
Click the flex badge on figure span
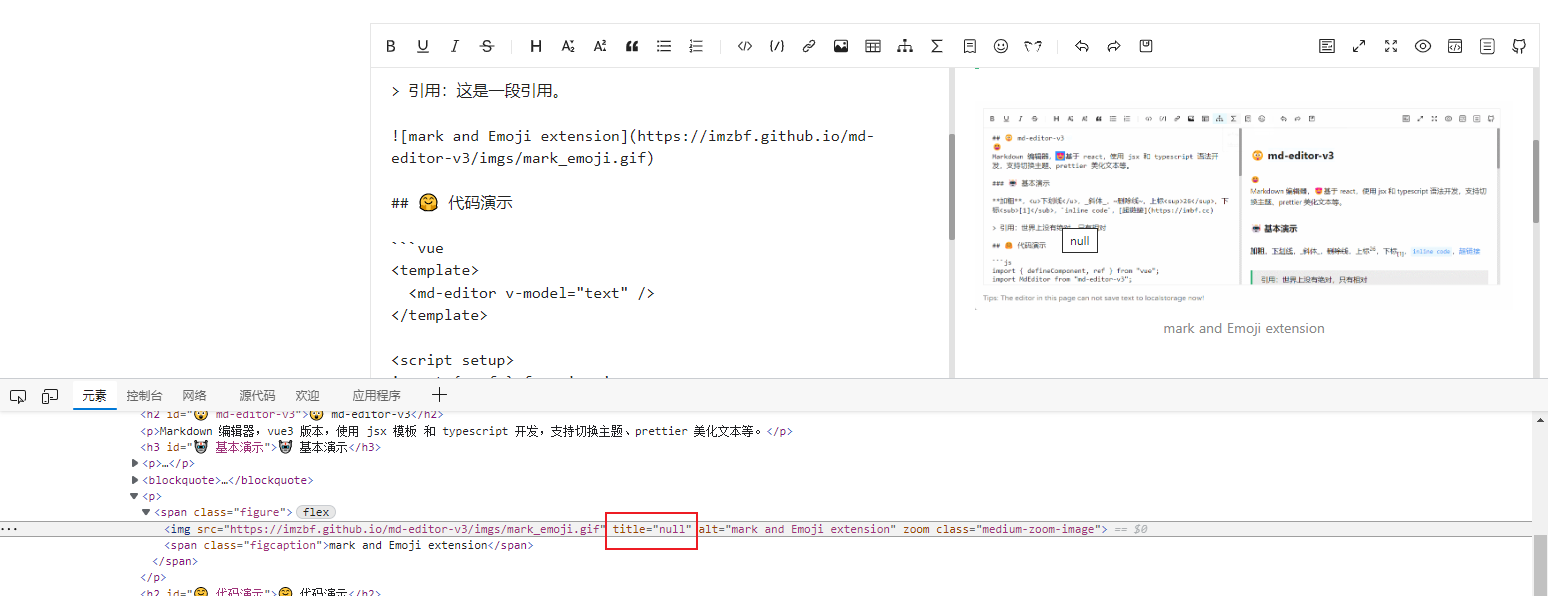[316, 512]
